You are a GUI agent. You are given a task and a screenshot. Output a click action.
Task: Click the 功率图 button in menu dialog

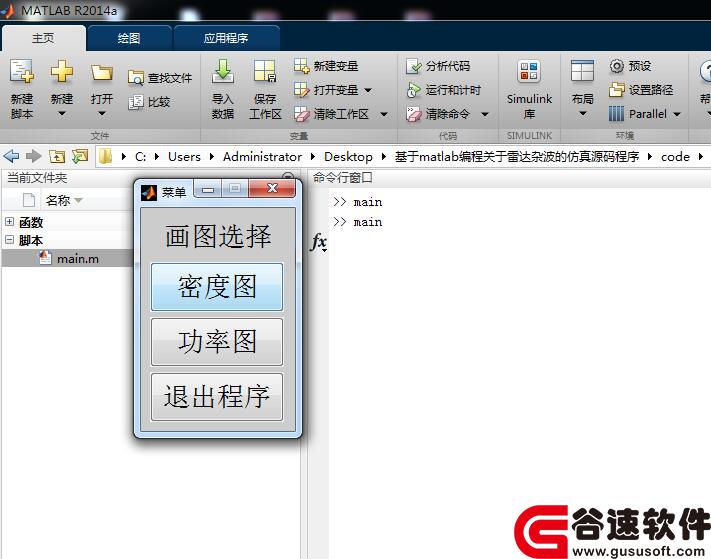217,341
